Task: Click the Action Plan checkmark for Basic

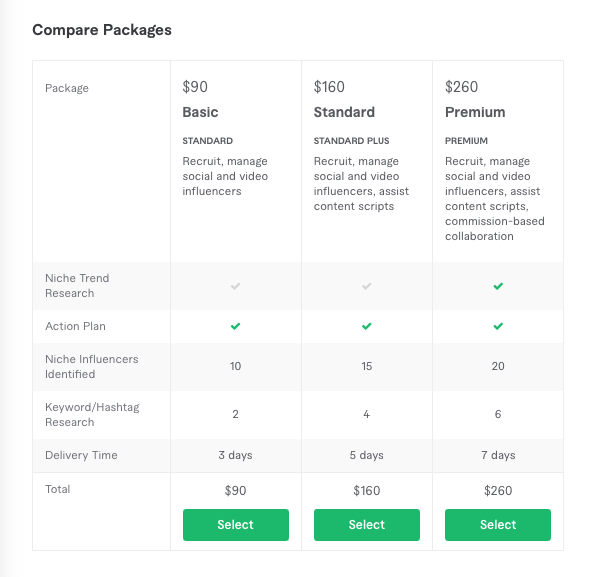Action: 235,326
